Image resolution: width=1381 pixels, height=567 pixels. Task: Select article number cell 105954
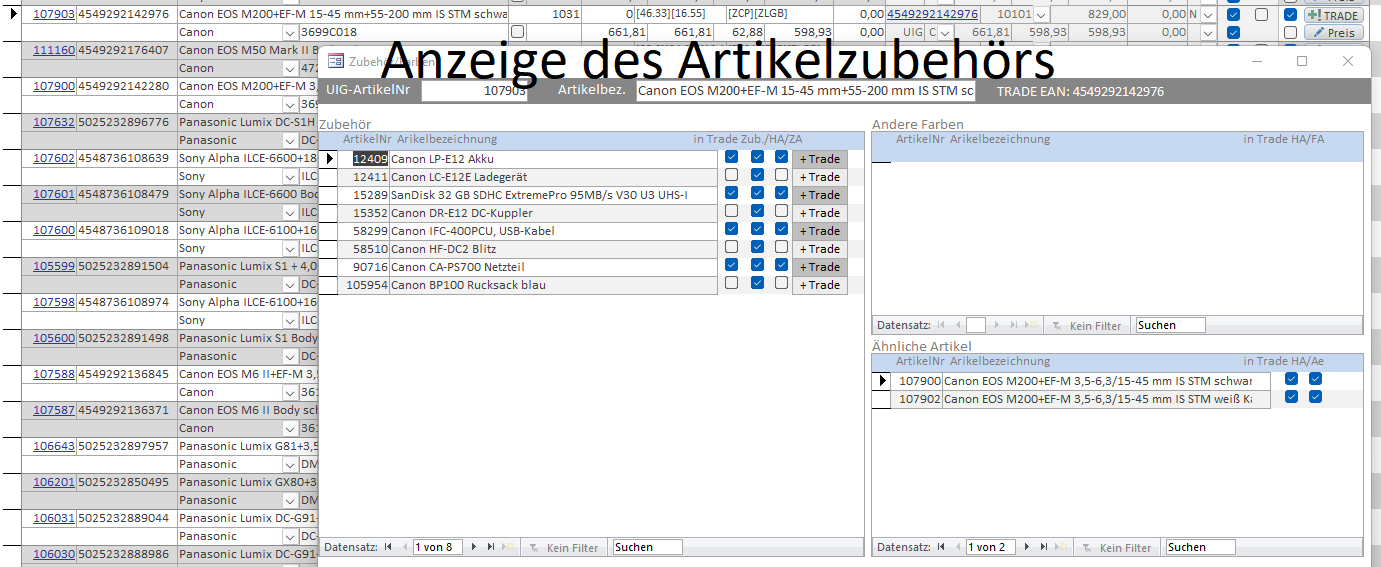click(364, 285)
